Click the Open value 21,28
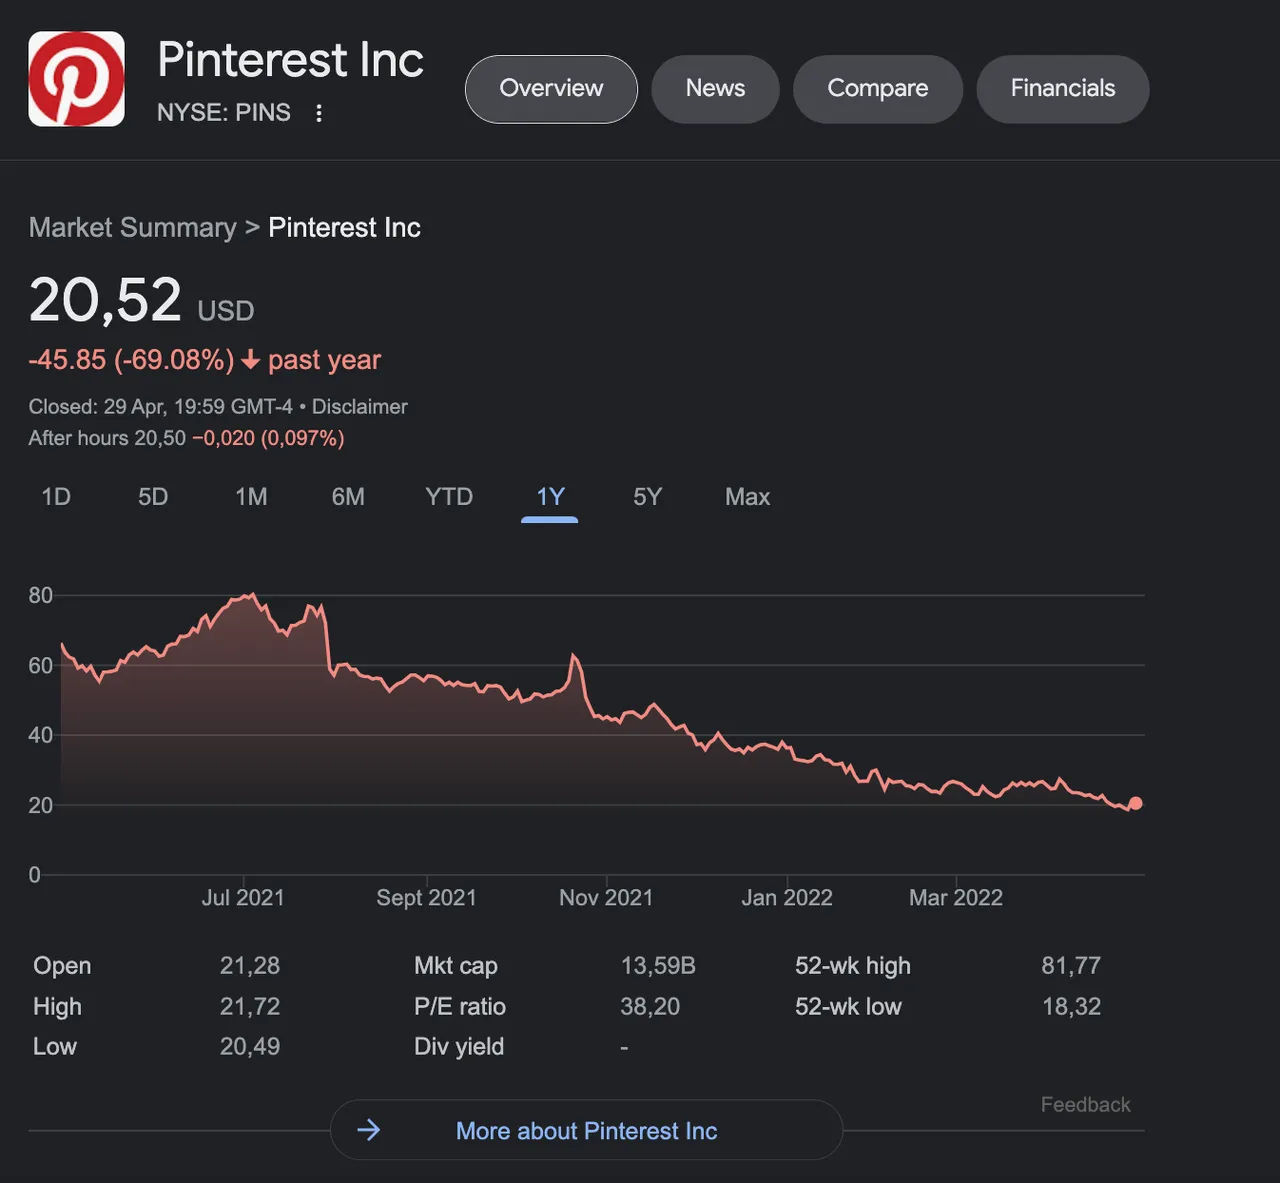The image size is (1280, 1183). [x=250, y=966]
